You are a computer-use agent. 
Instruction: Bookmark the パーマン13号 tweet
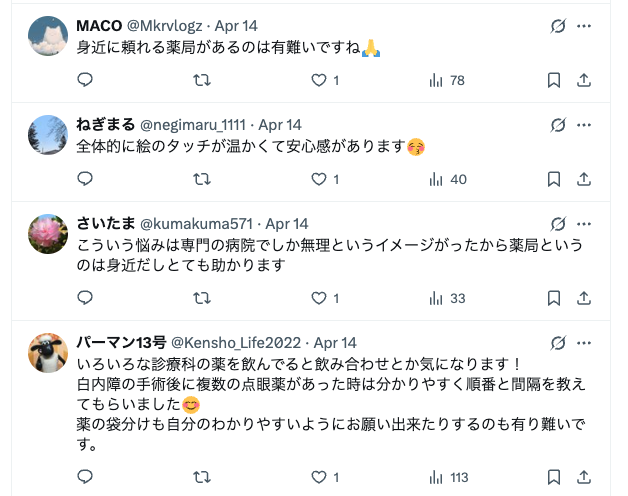[554, 477]
